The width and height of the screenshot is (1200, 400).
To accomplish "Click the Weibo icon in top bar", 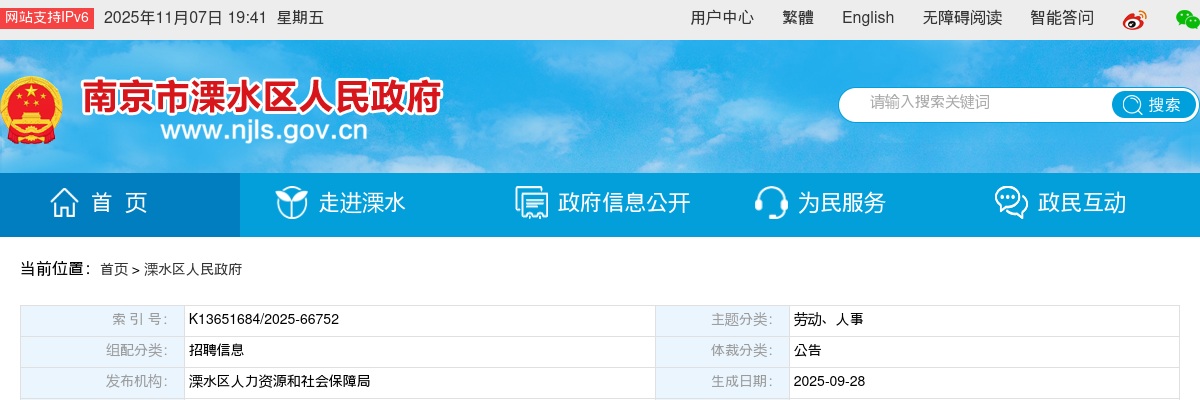I will [1134, 19].
